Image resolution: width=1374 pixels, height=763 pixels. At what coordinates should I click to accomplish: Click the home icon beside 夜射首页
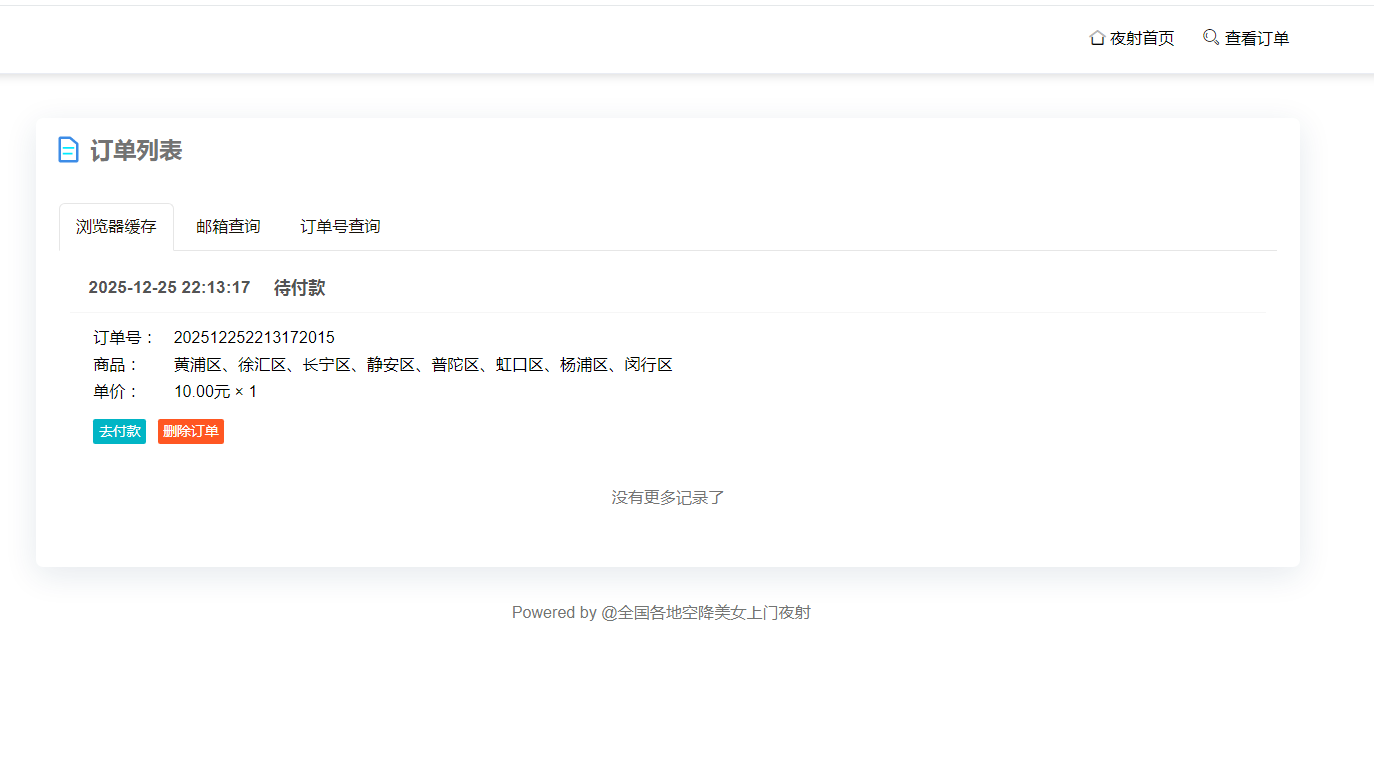click(1096, 37)
